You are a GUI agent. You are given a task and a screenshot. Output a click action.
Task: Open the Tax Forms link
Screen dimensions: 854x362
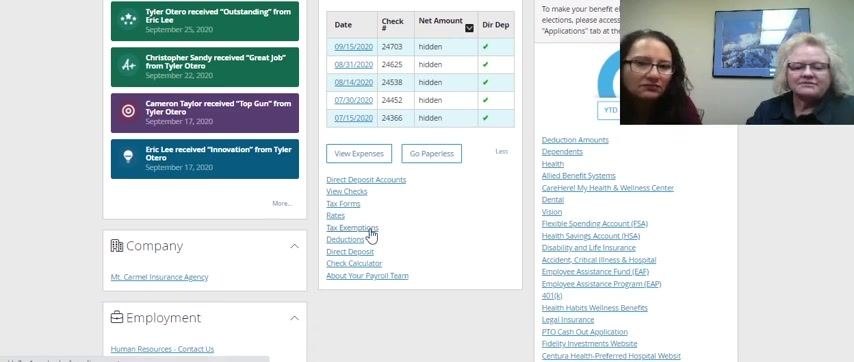coord(343,204)
